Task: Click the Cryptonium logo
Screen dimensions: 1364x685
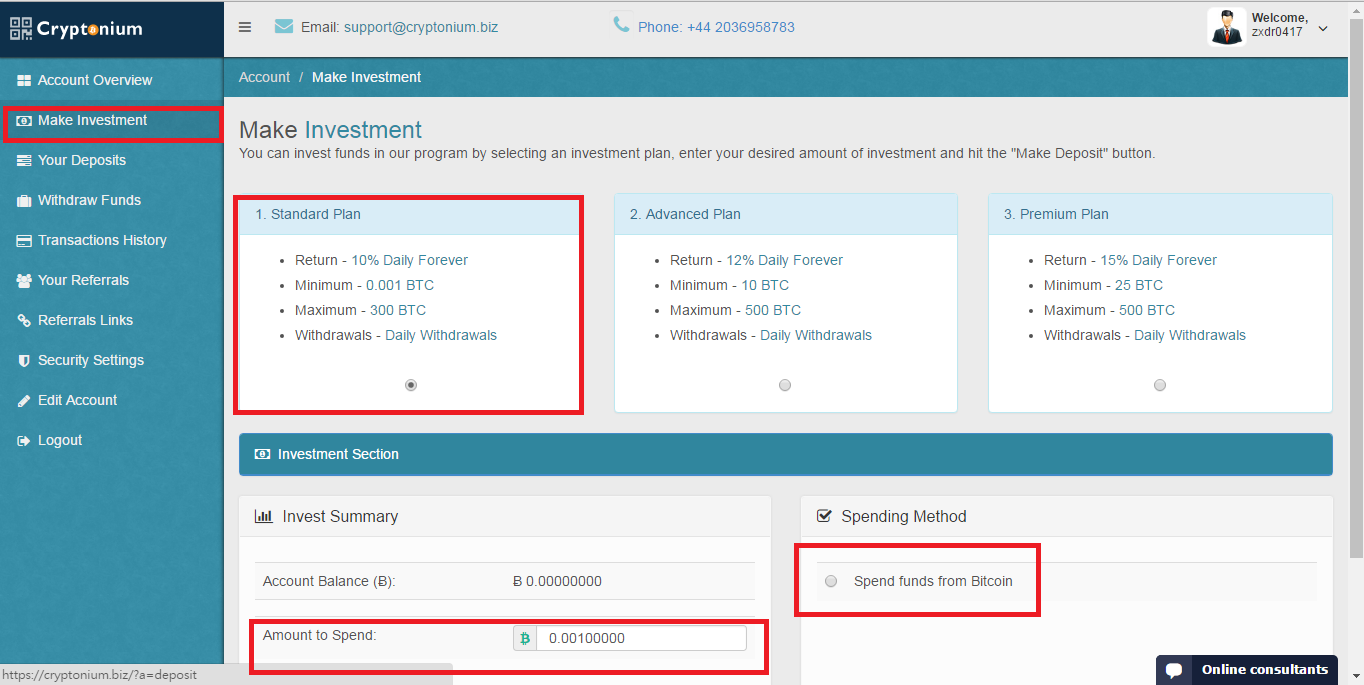Action: (76, 28)
